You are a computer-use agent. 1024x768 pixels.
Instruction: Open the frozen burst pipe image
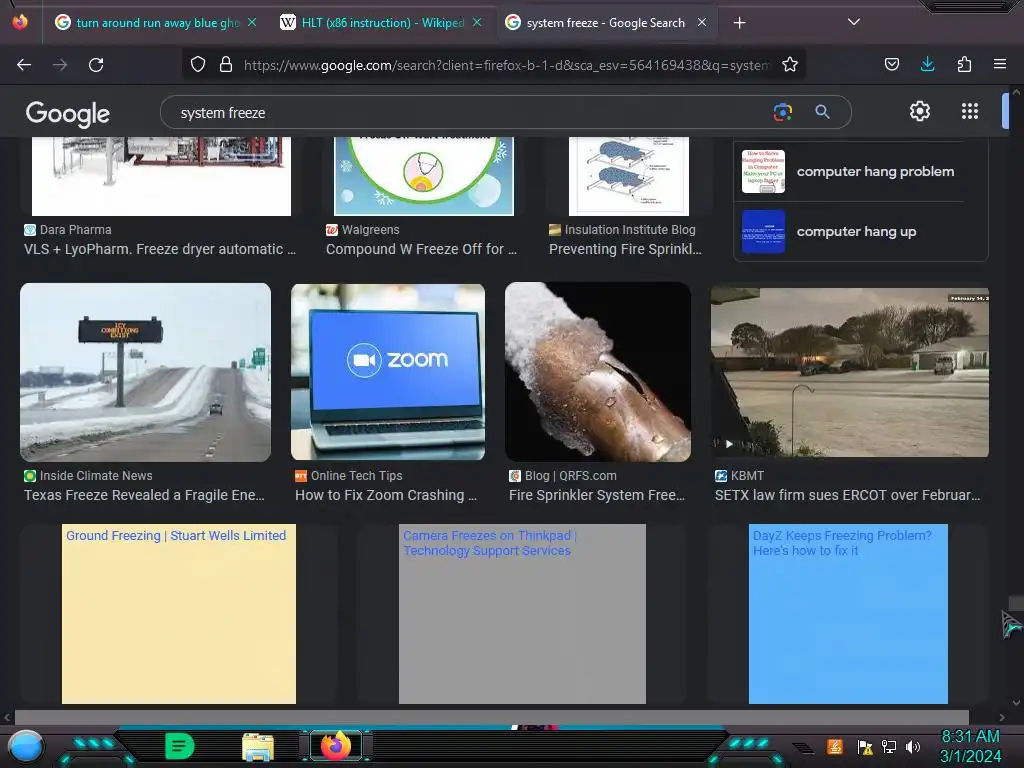pyautogui.click(x=598, y=372)
